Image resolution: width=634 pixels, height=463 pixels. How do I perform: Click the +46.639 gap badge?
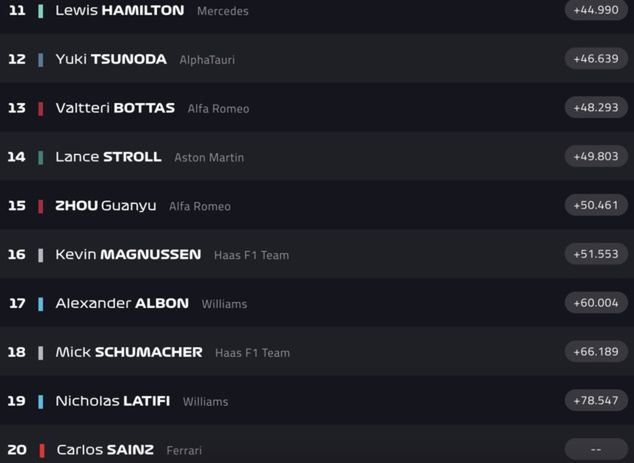596,59
